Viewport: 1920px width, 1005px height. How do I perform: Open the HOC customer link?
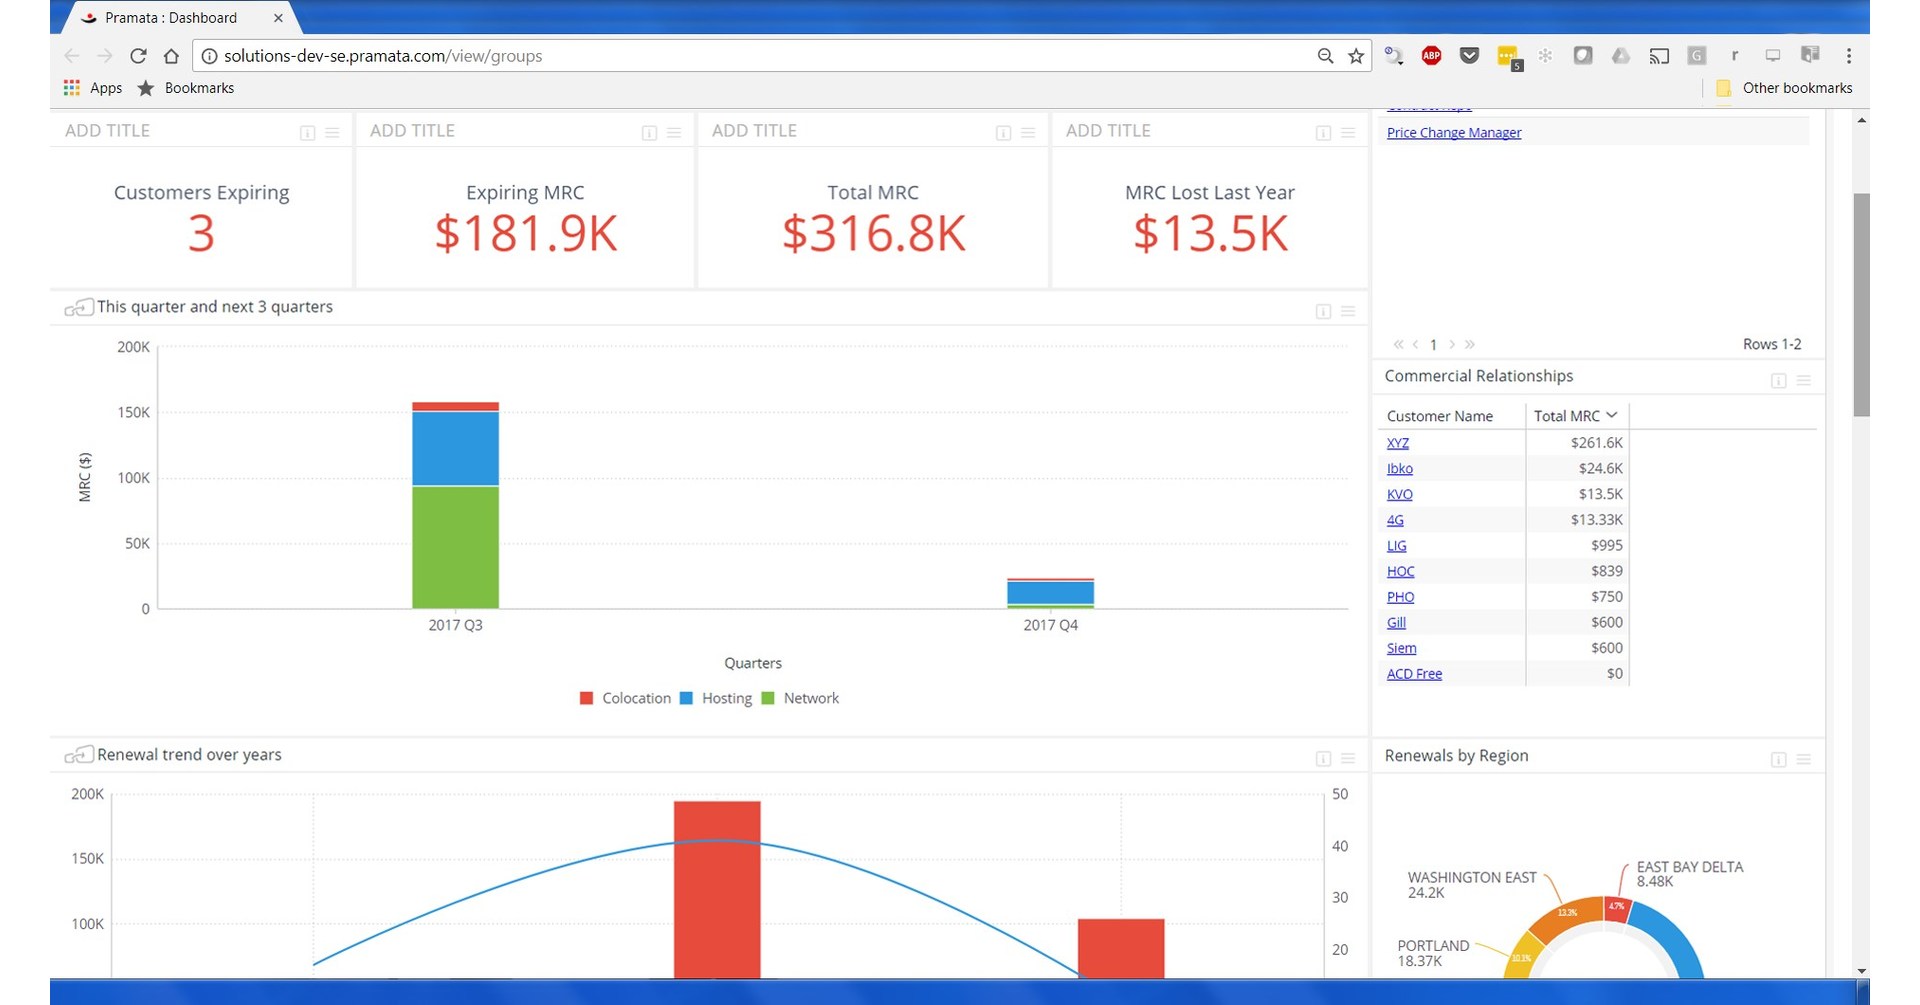(x=1401, y=572)
